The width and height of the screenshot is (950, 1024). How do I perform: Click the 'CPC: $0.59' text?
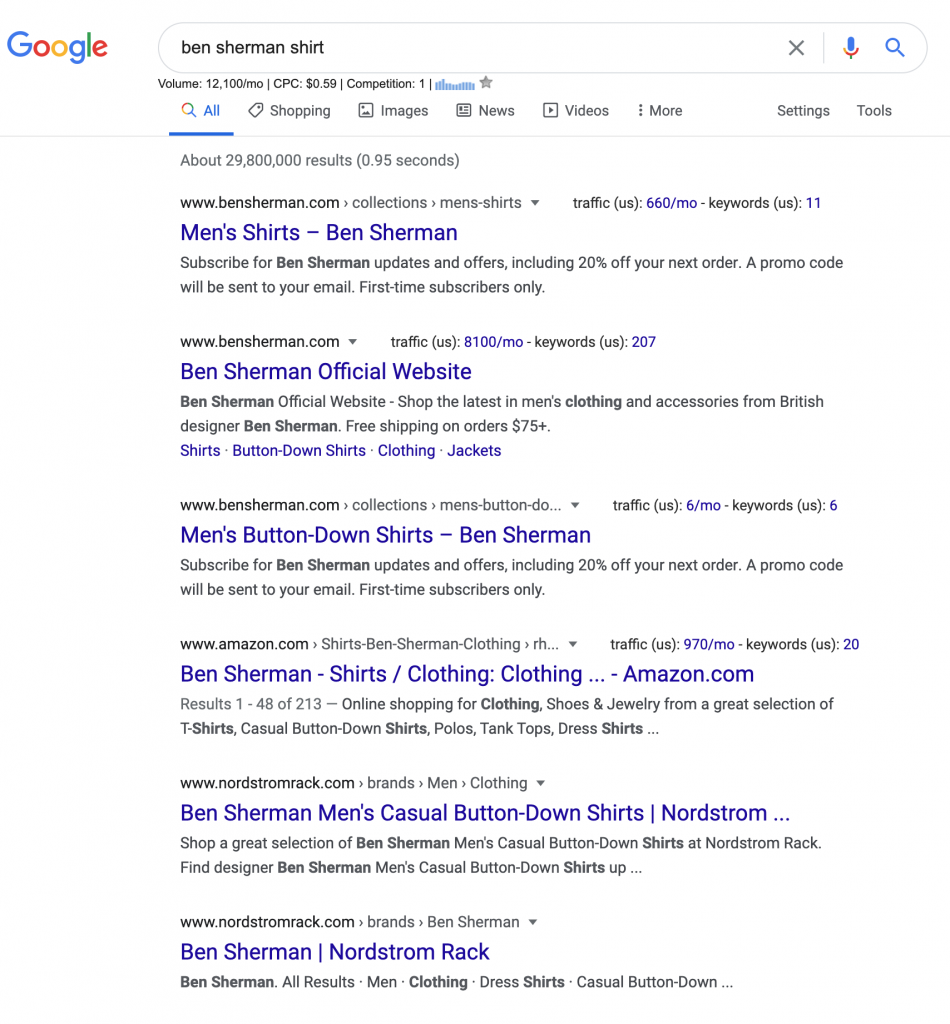[x=305, y=84]
